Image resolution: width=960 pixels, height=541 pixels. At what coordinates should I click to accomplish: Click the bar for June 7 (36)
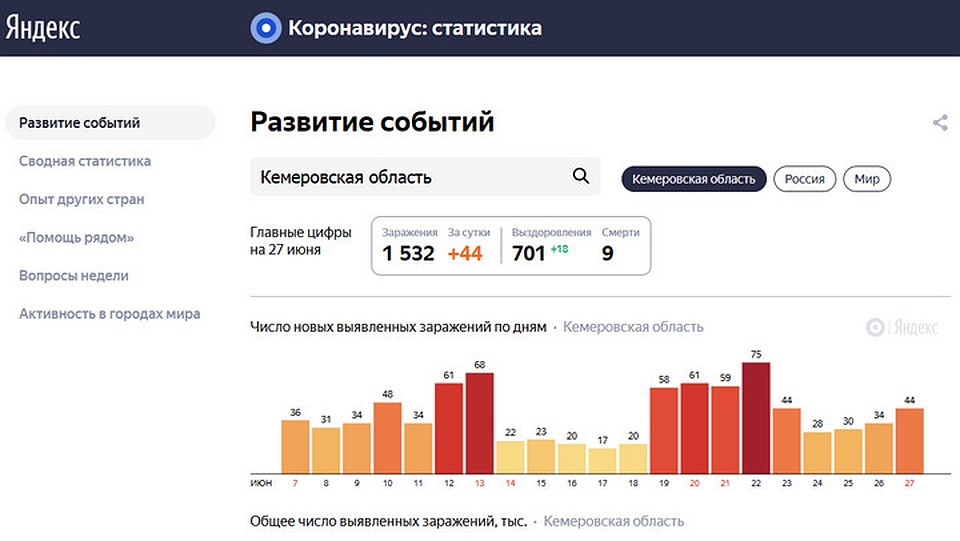click(x=295, y=447)
